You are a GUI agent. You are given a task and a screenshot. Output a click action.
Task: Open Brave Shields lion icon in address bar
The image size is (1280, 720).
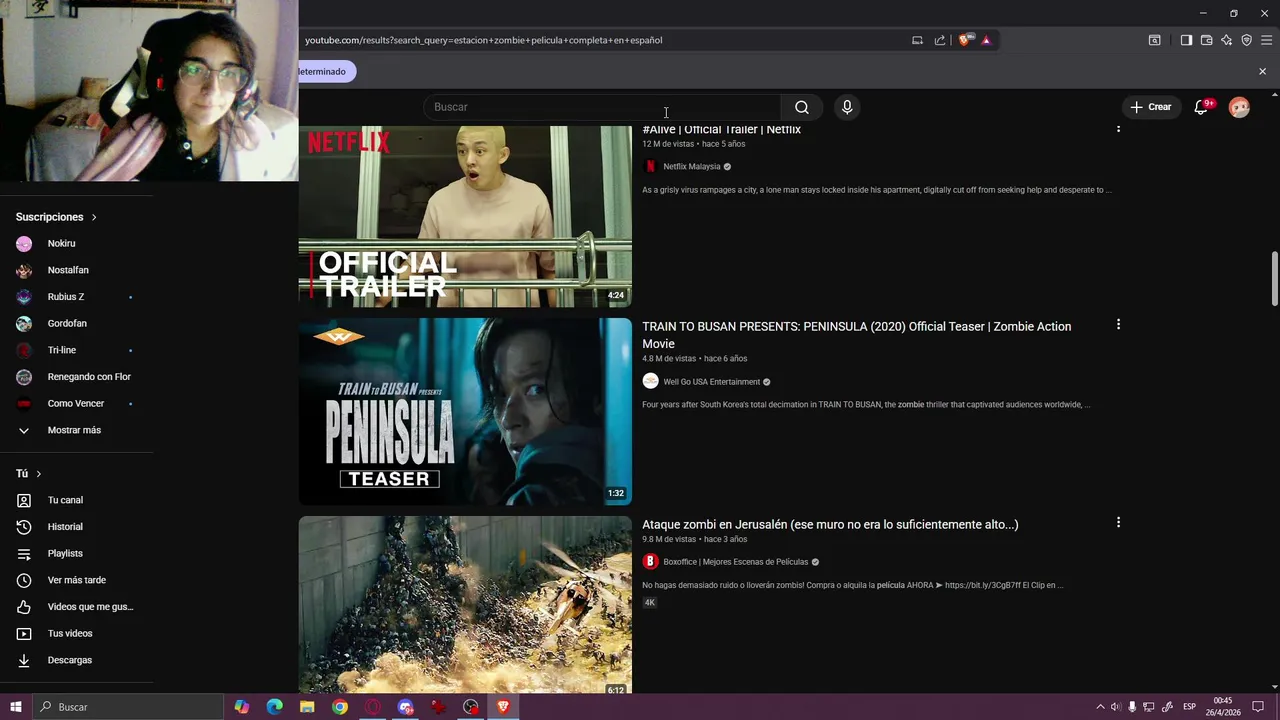(x=965, y=40)
